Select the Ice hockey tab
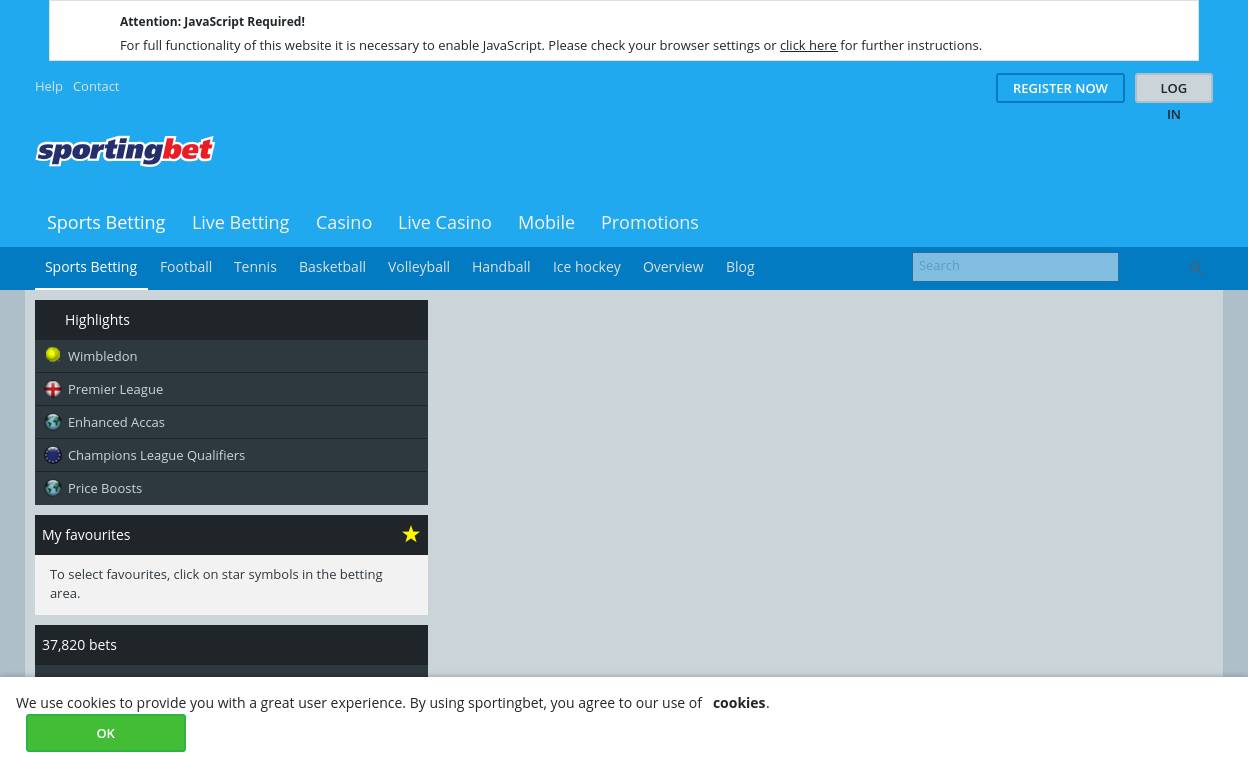Image resolution: width=1248 pixels, height=768 pixels. [x=586, y=267]
